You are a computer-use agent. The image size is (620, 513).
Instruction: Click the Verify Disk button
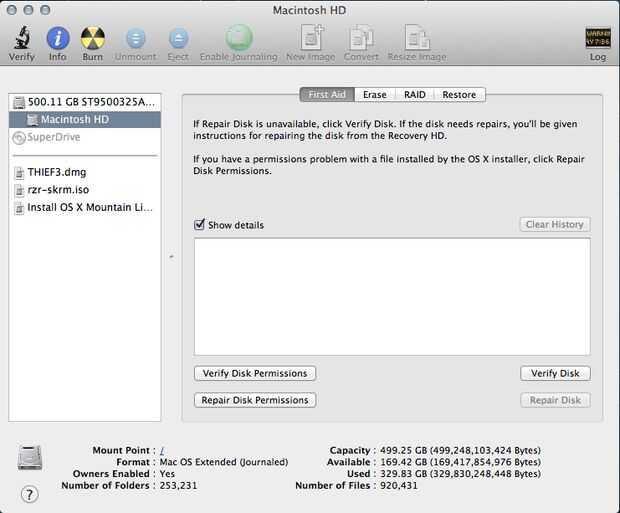[555, 373]
